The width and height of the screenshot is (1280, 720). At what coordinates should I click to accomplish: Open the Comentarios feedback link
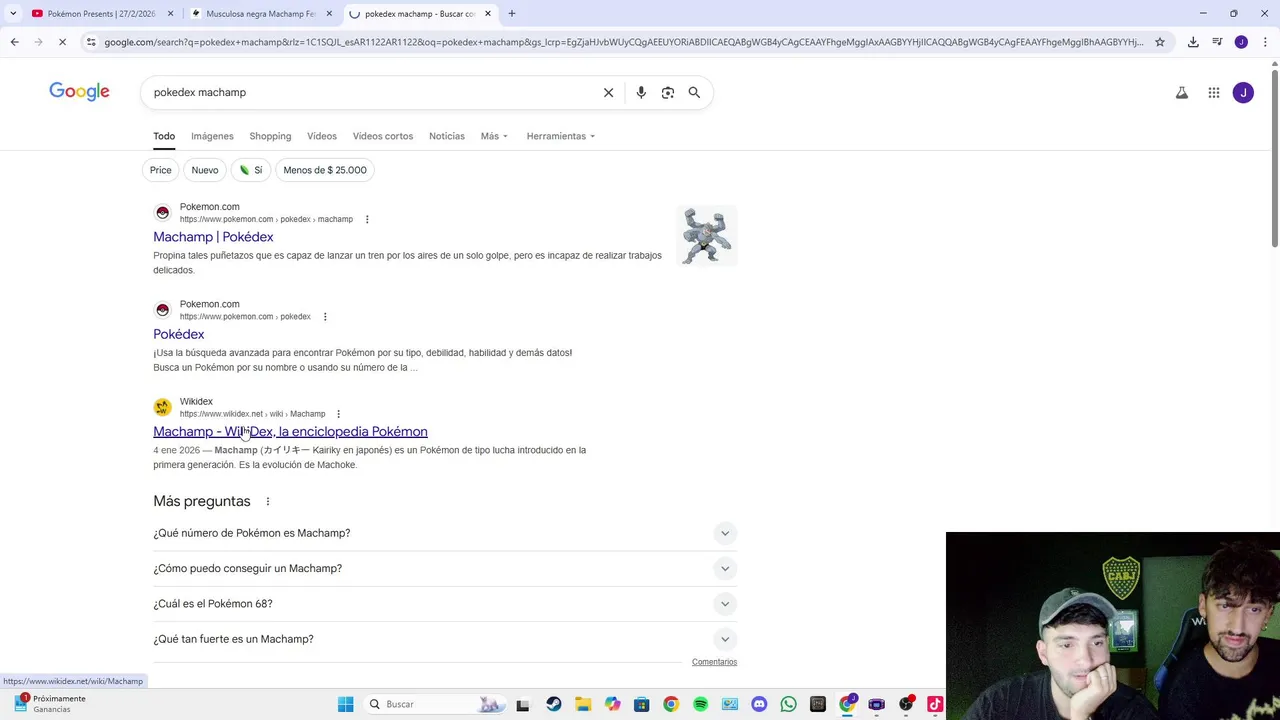point(714,662)
